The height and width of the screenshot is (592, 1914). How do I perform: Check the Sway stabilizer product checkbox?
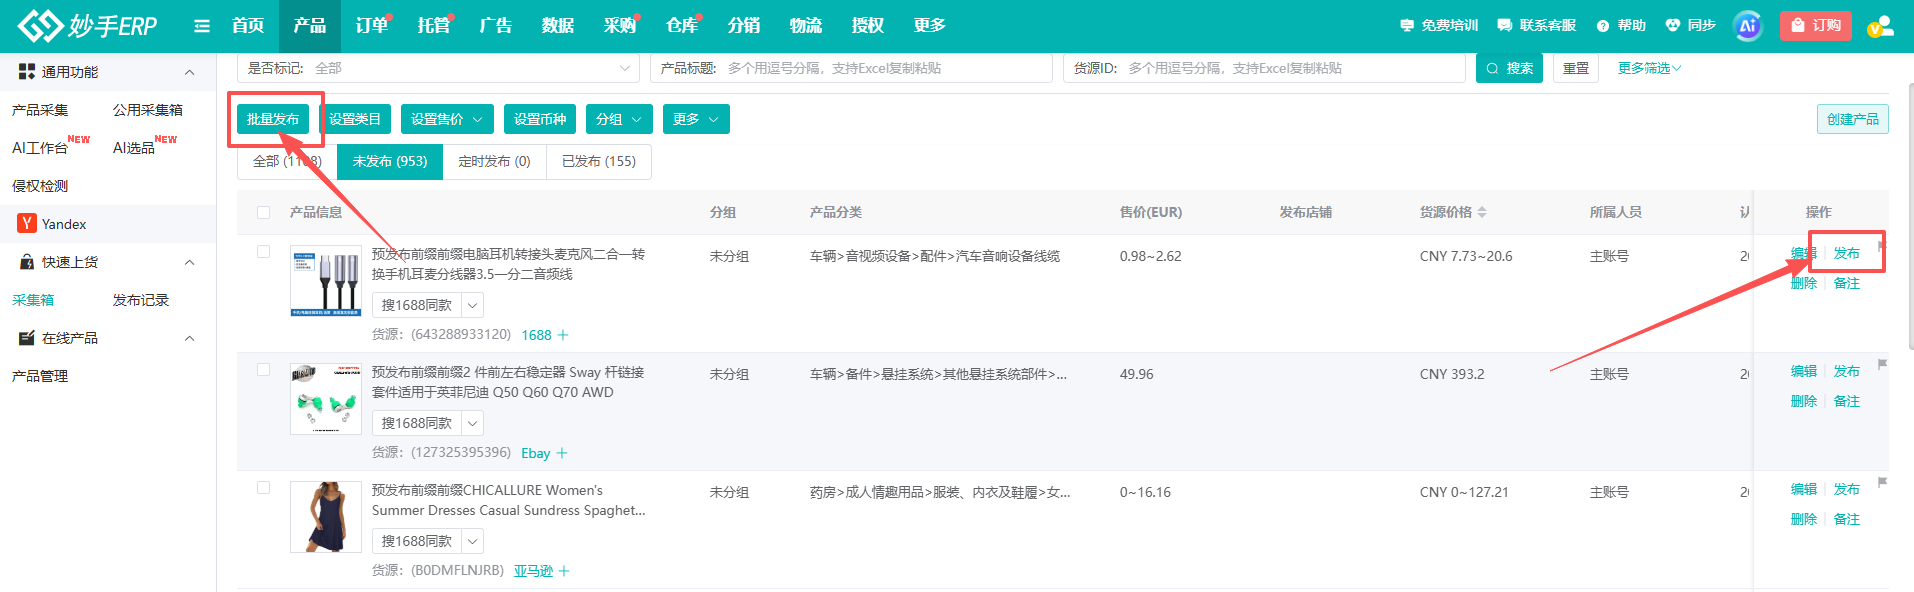264,370
